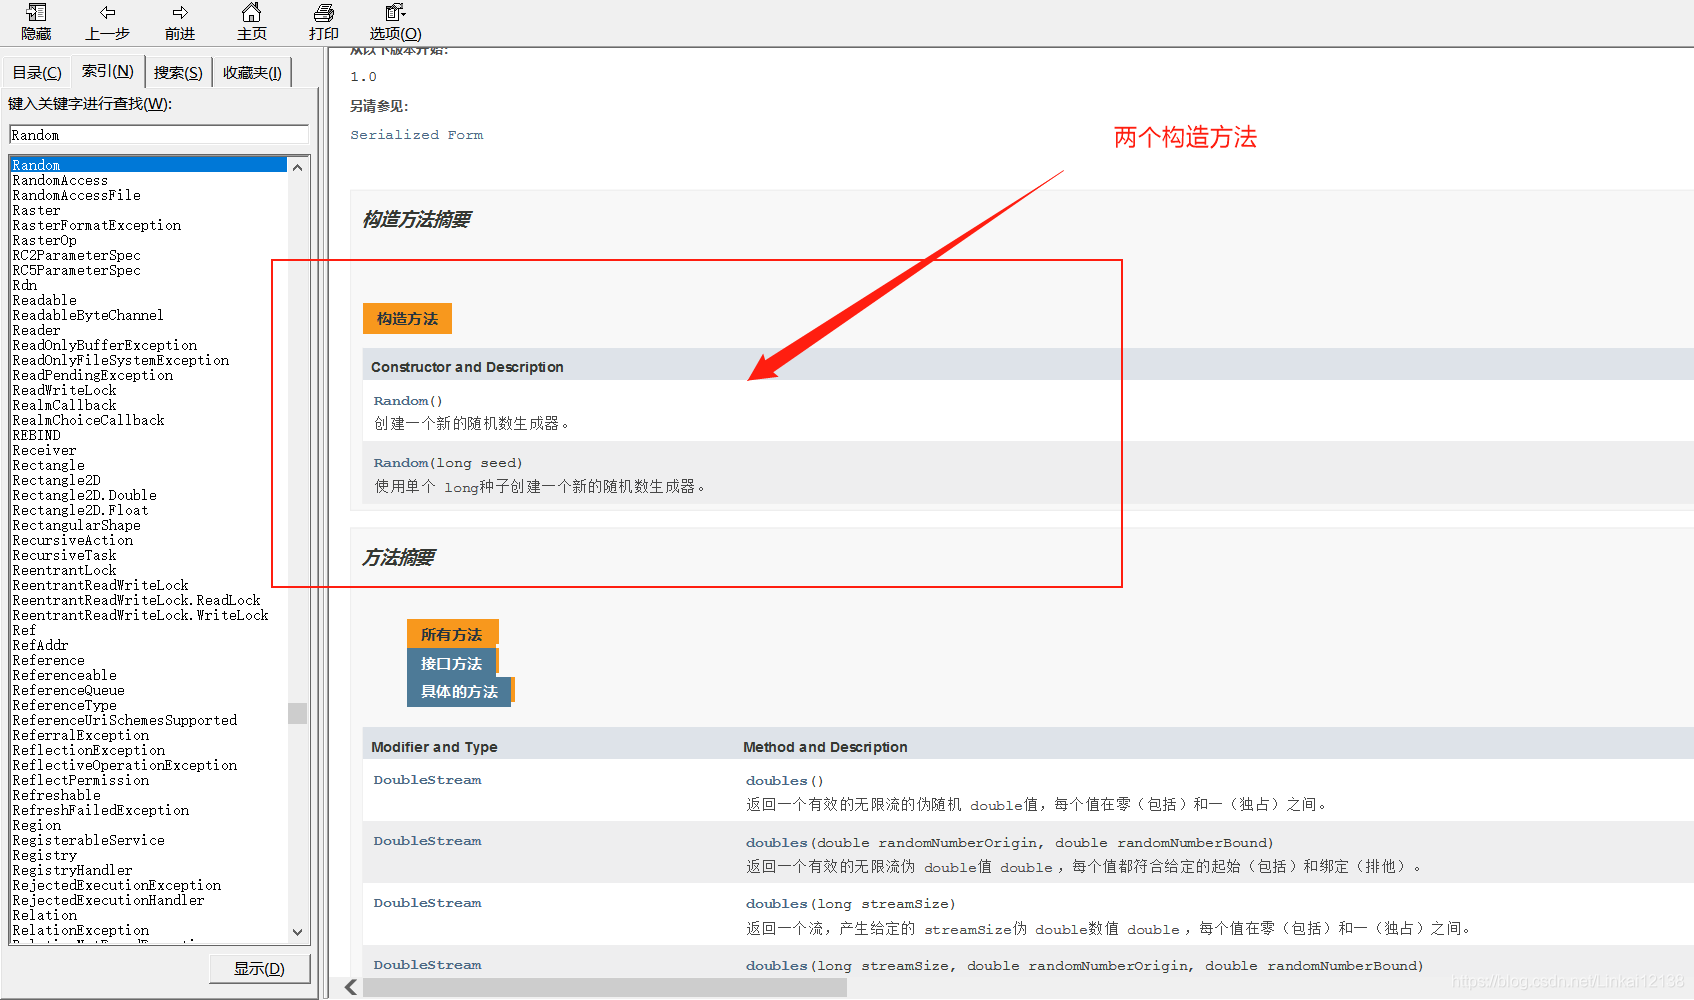Select RasterFormatException in the index list
Image resolution: width=1694 pixels, height=1000 pixels.
97,225
